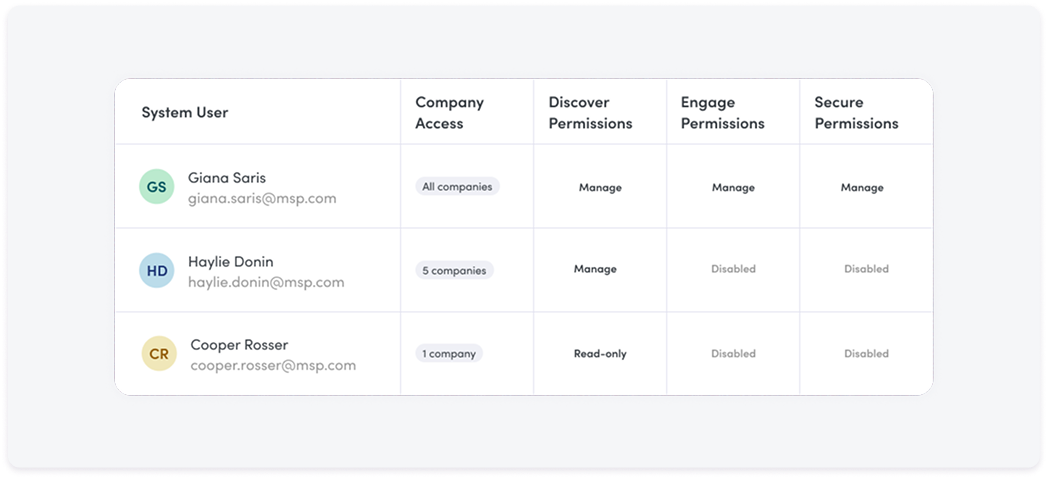Click the email haylie.donin@msp.com

(x=266, y=282)
